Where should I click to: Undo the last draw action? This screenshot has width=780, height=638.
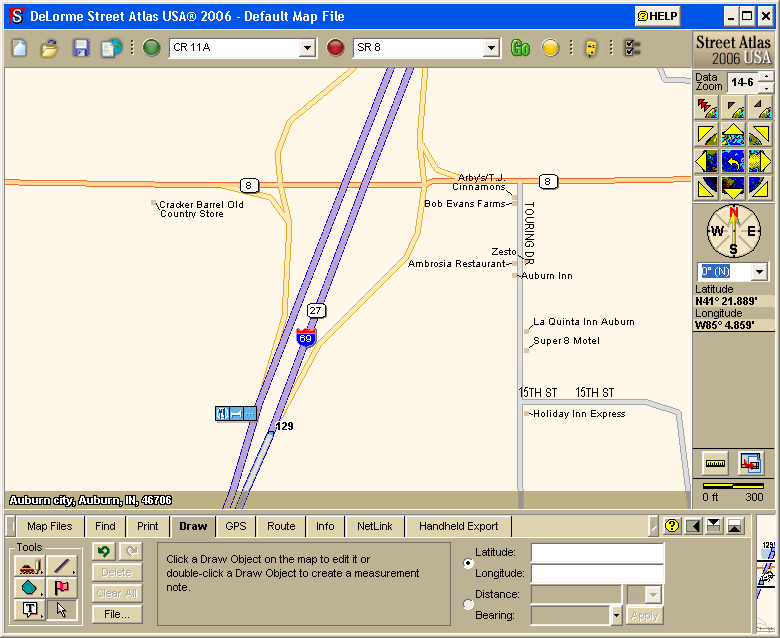pos(104,551)
